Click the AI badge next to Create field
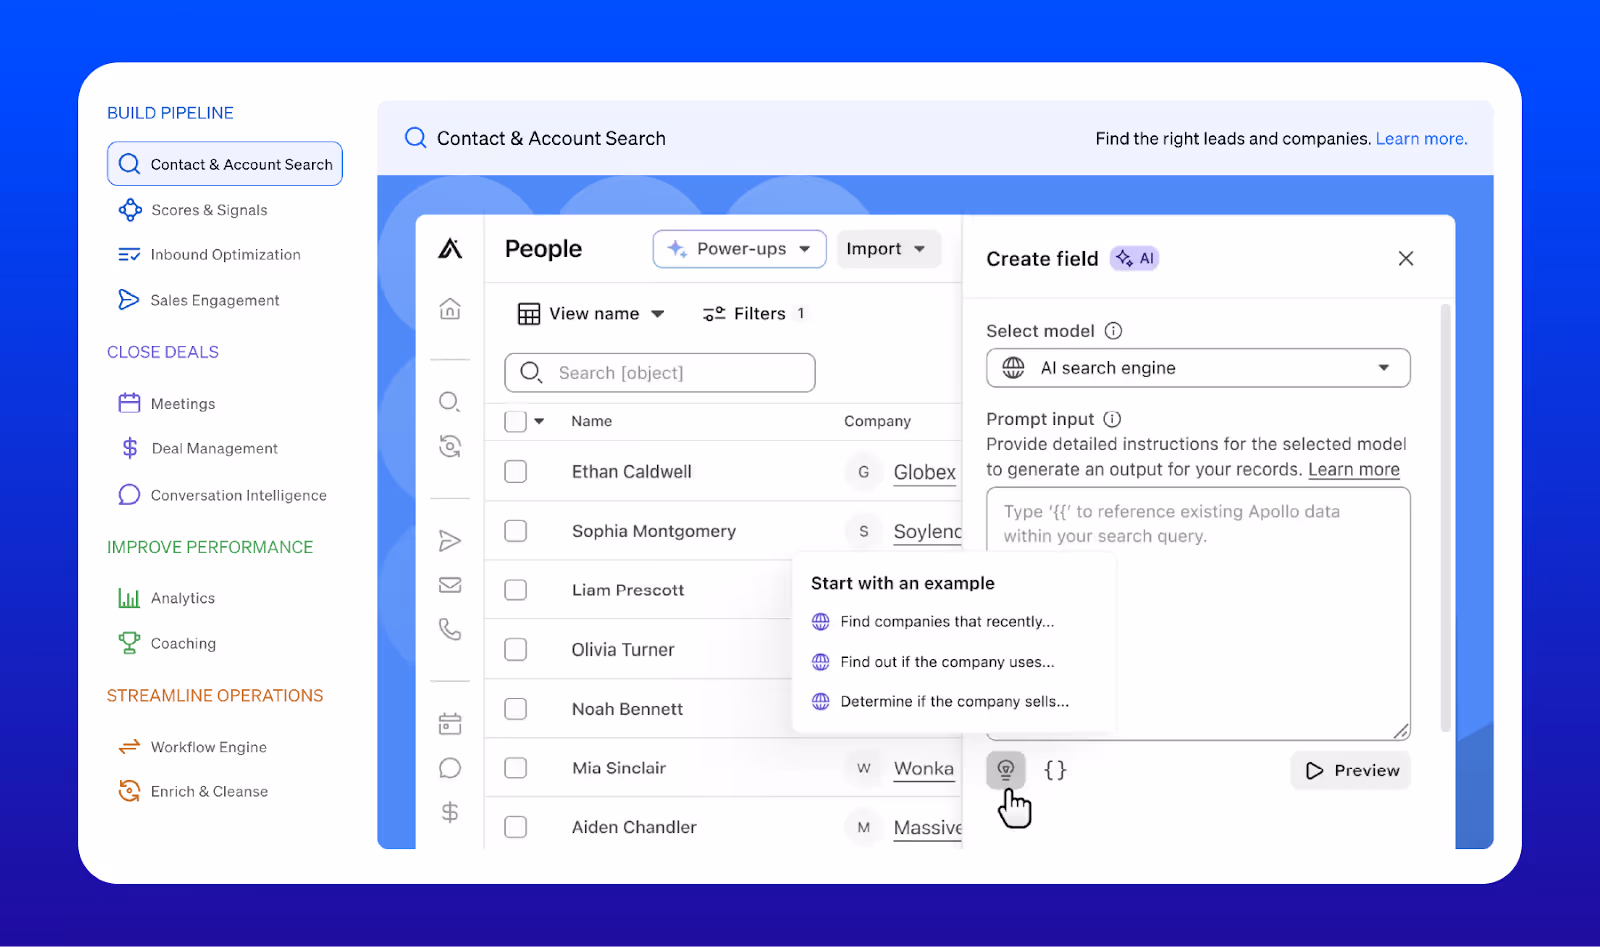Image resolution: width=1600 pixels, height=947 pixels. click(1135, 259)
